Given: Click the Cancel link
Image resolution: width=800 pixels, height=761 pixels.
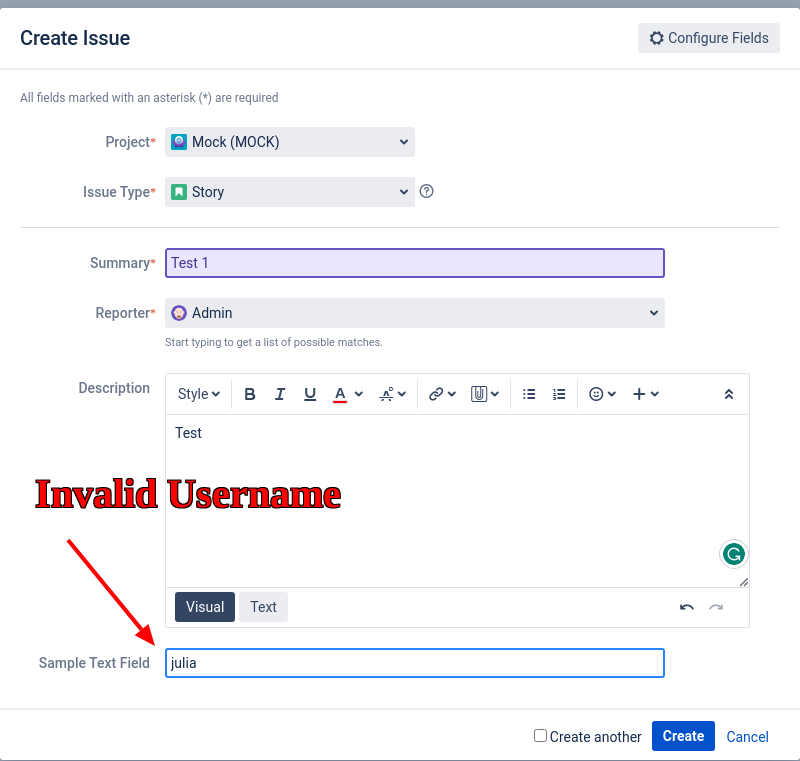Looking at the screenshot, I should point(747,737).
